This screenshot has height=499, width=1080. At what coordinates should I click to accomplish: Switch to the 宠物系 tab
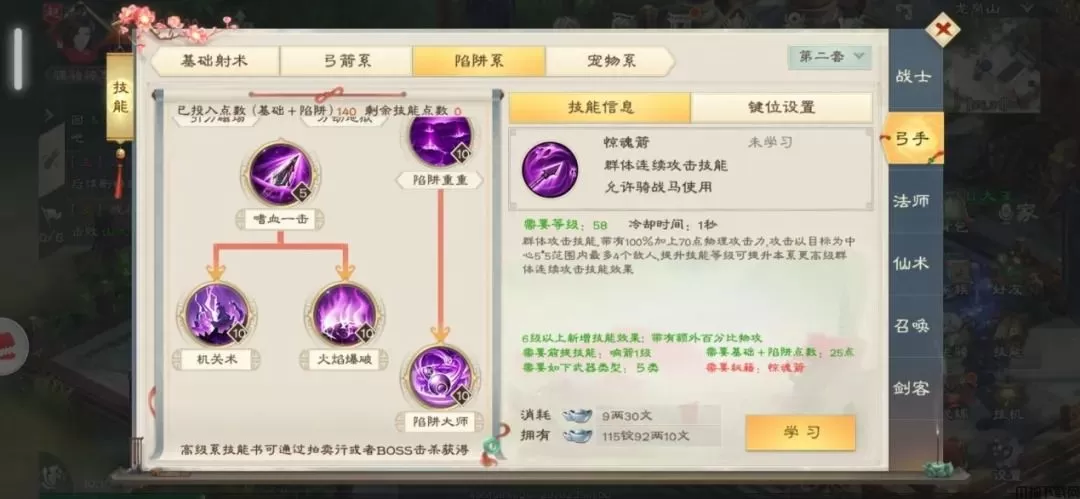coord(610,61)
